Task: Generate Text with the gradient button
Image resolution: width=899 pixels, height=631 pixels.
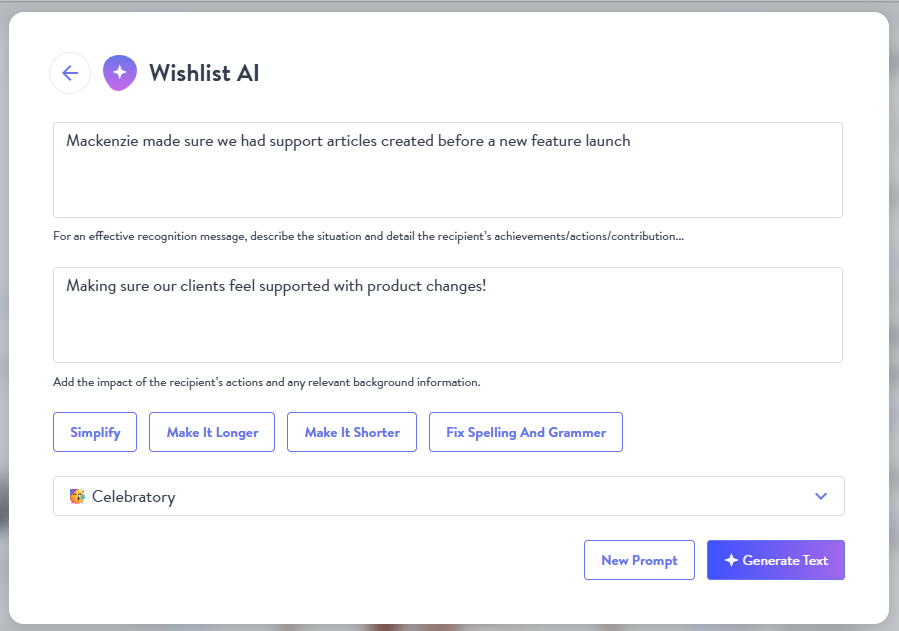Action: pos(776,560)
